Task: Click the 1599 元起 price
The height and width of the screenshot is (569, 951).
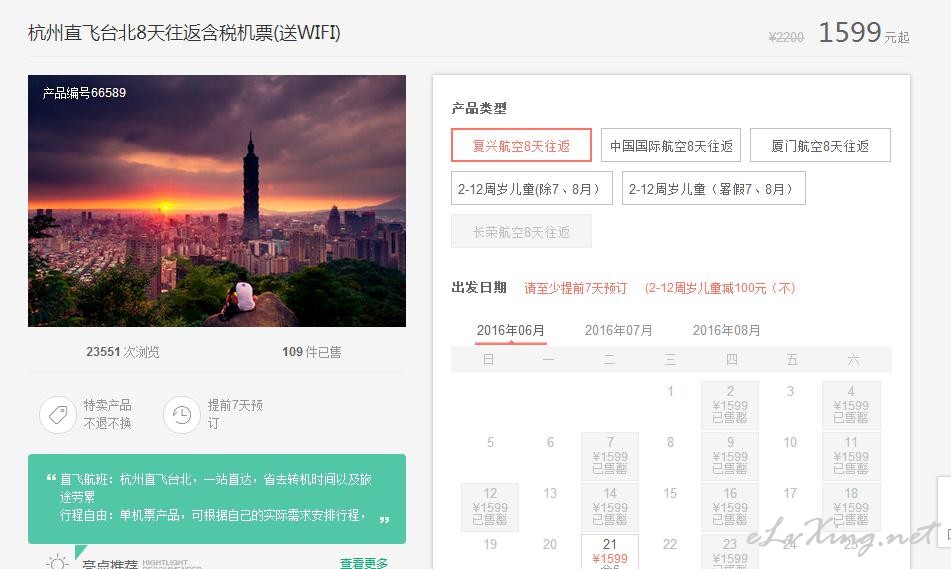Action: pyautogui.click(x=864, y=33)
